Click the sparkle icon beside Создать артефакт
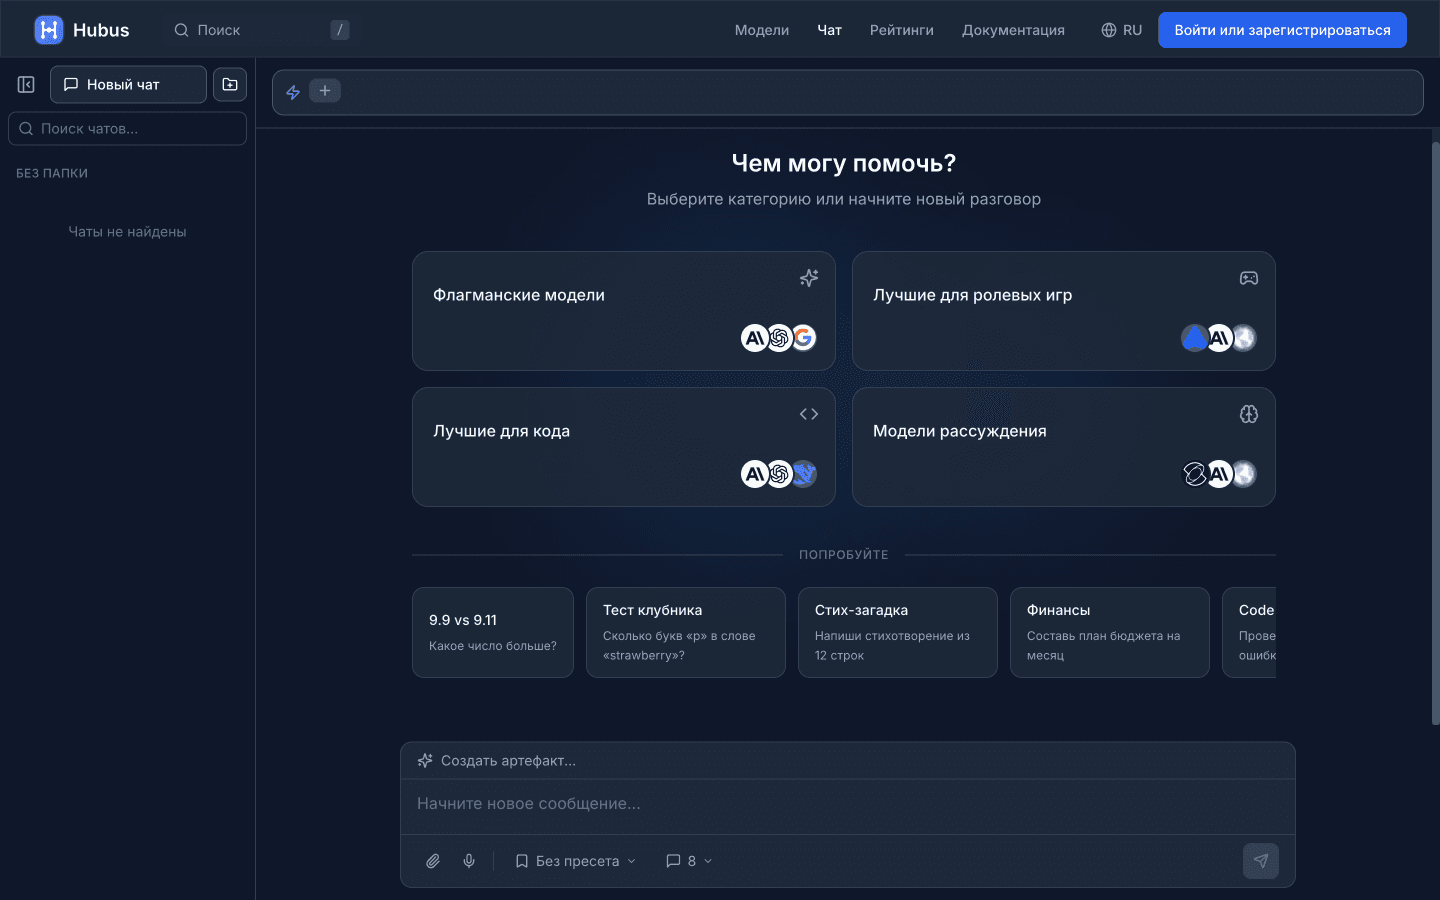Screen dimensions: 1440x900 pyautogui.click(x=425, y=761)
